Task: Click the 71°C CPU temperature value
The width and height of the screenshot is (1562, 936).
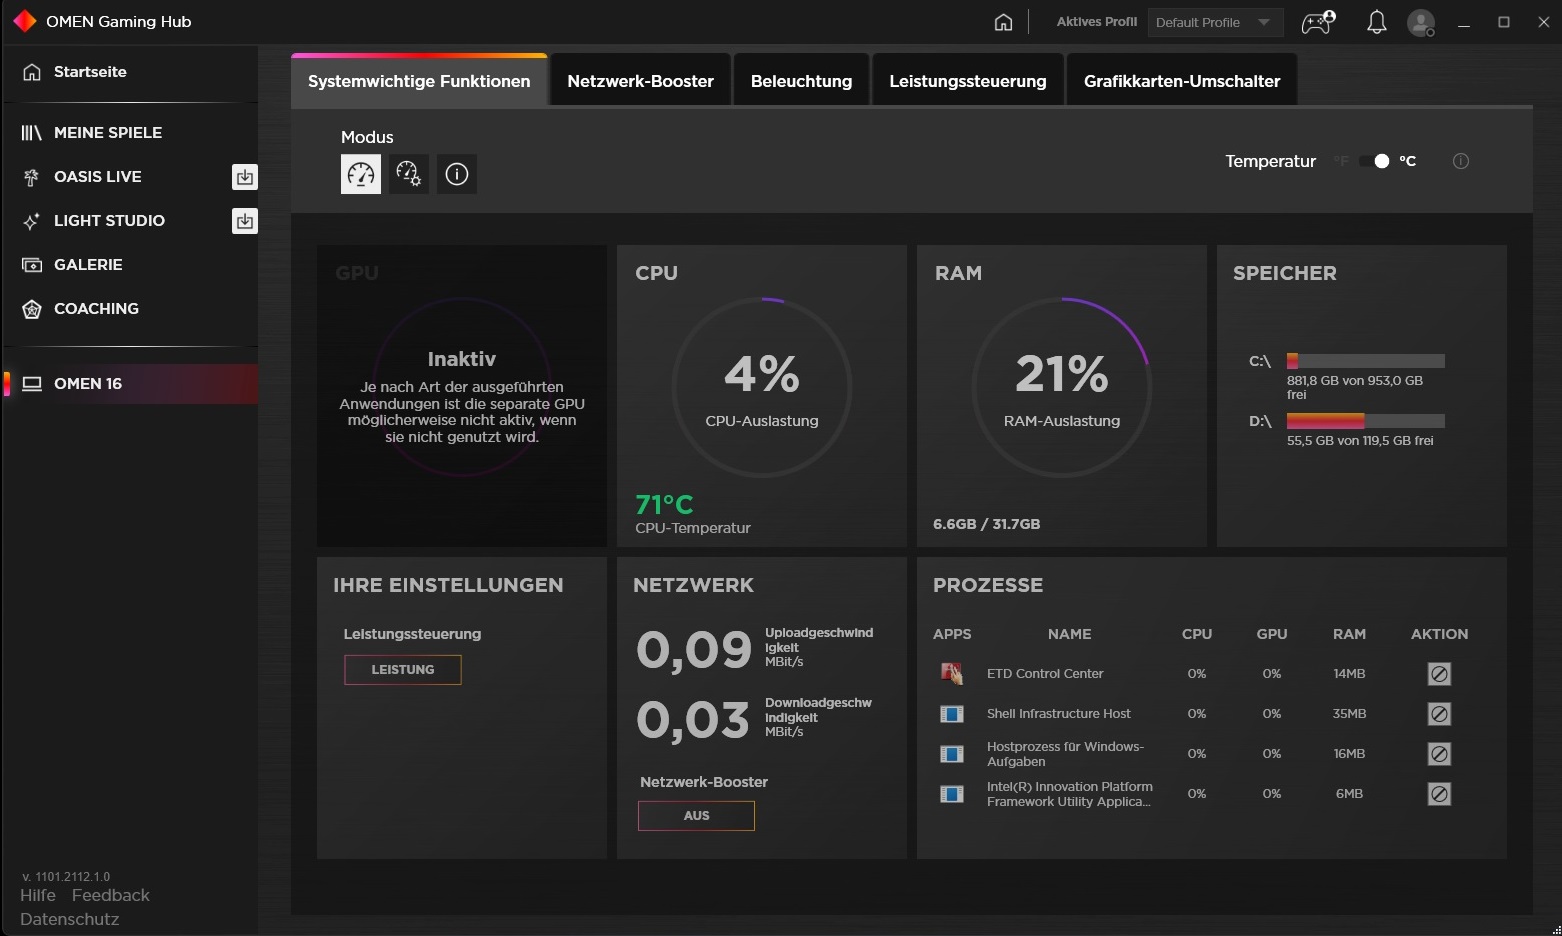Action: [664, 505]
